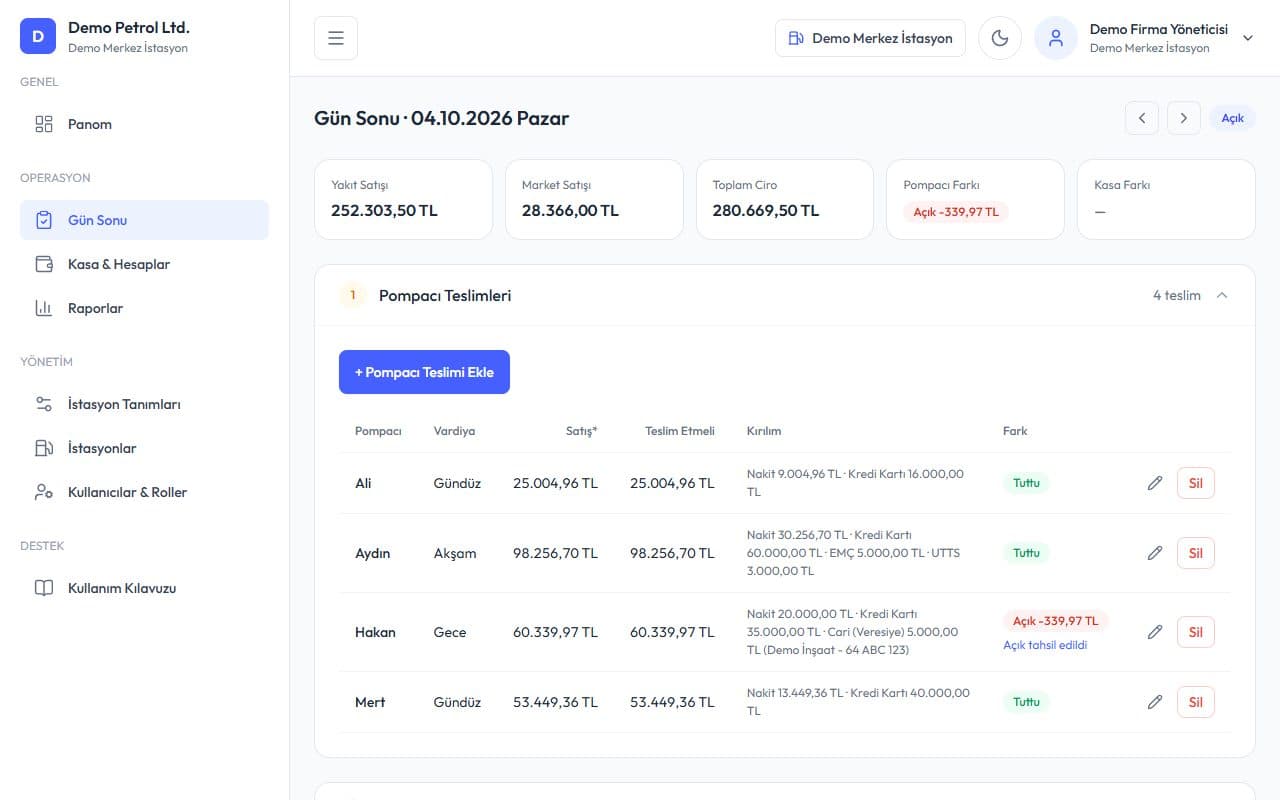Collapse the Pompacı Teslimleri section

tap(1222, 295)
